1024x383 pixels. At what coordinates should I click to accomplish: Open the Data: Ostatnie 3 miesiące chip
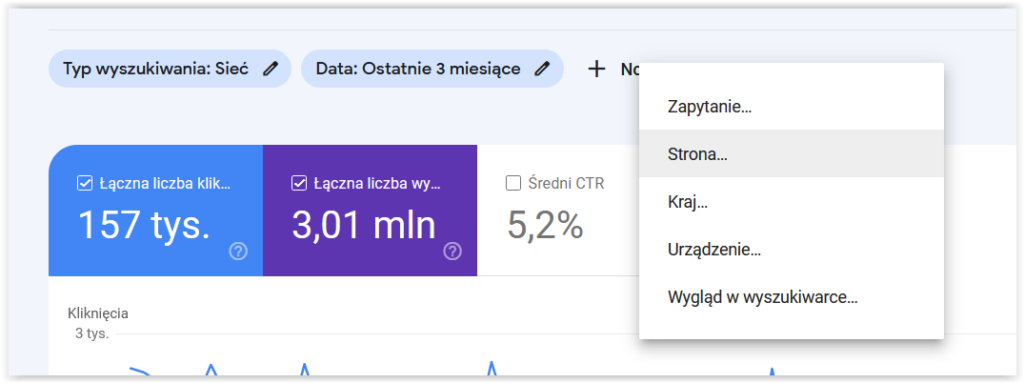tap(432, 69)
